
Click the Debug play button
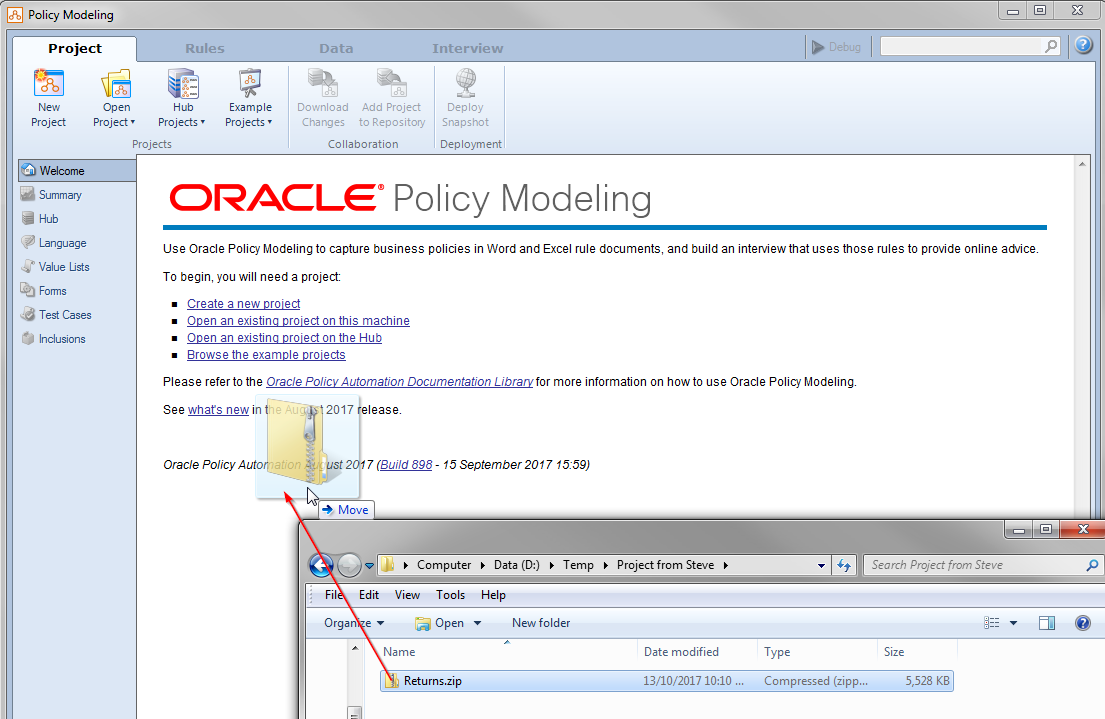(836, 47)
